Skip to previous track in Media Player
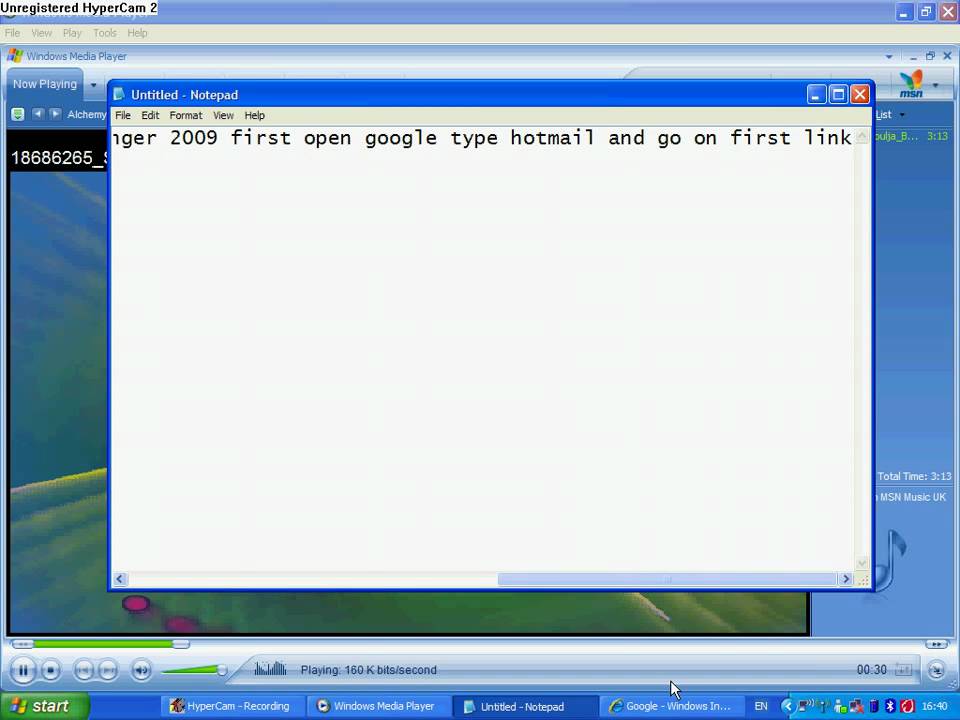This screenshot has height=720, width=960. point(84,670)
